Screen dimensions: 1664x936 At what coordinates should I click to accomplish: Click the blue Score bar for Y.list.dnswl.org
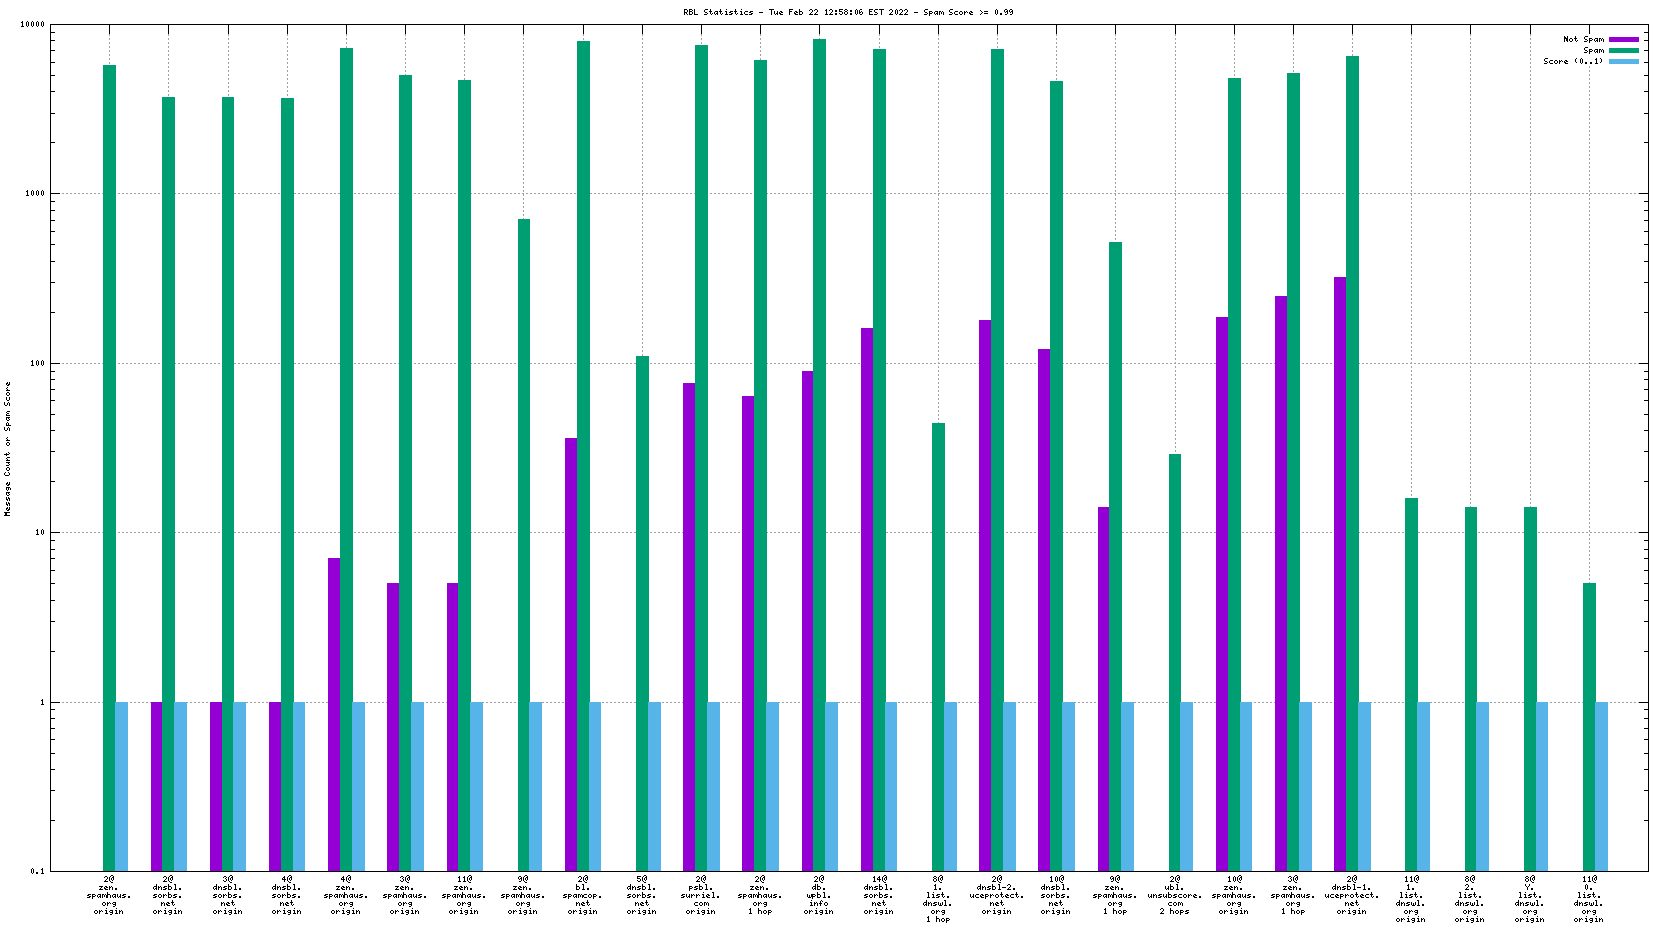tap(1542, 785)
